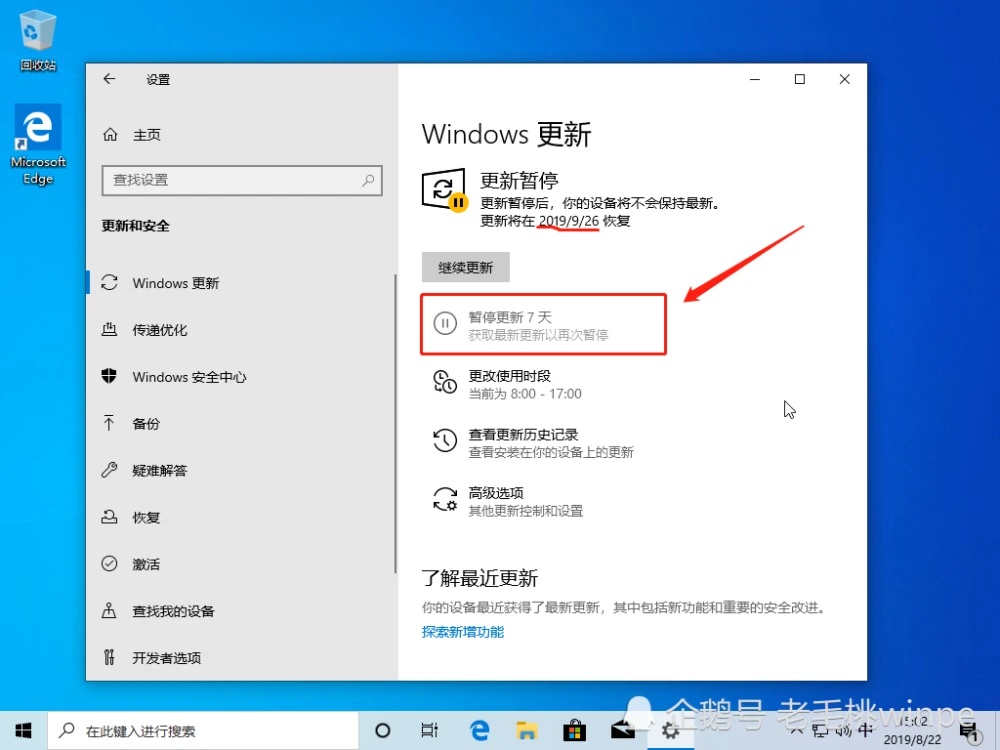This screenshot has height=750, width=1000.
Task: Focus the 查找设置 search box
Action: 242,180
